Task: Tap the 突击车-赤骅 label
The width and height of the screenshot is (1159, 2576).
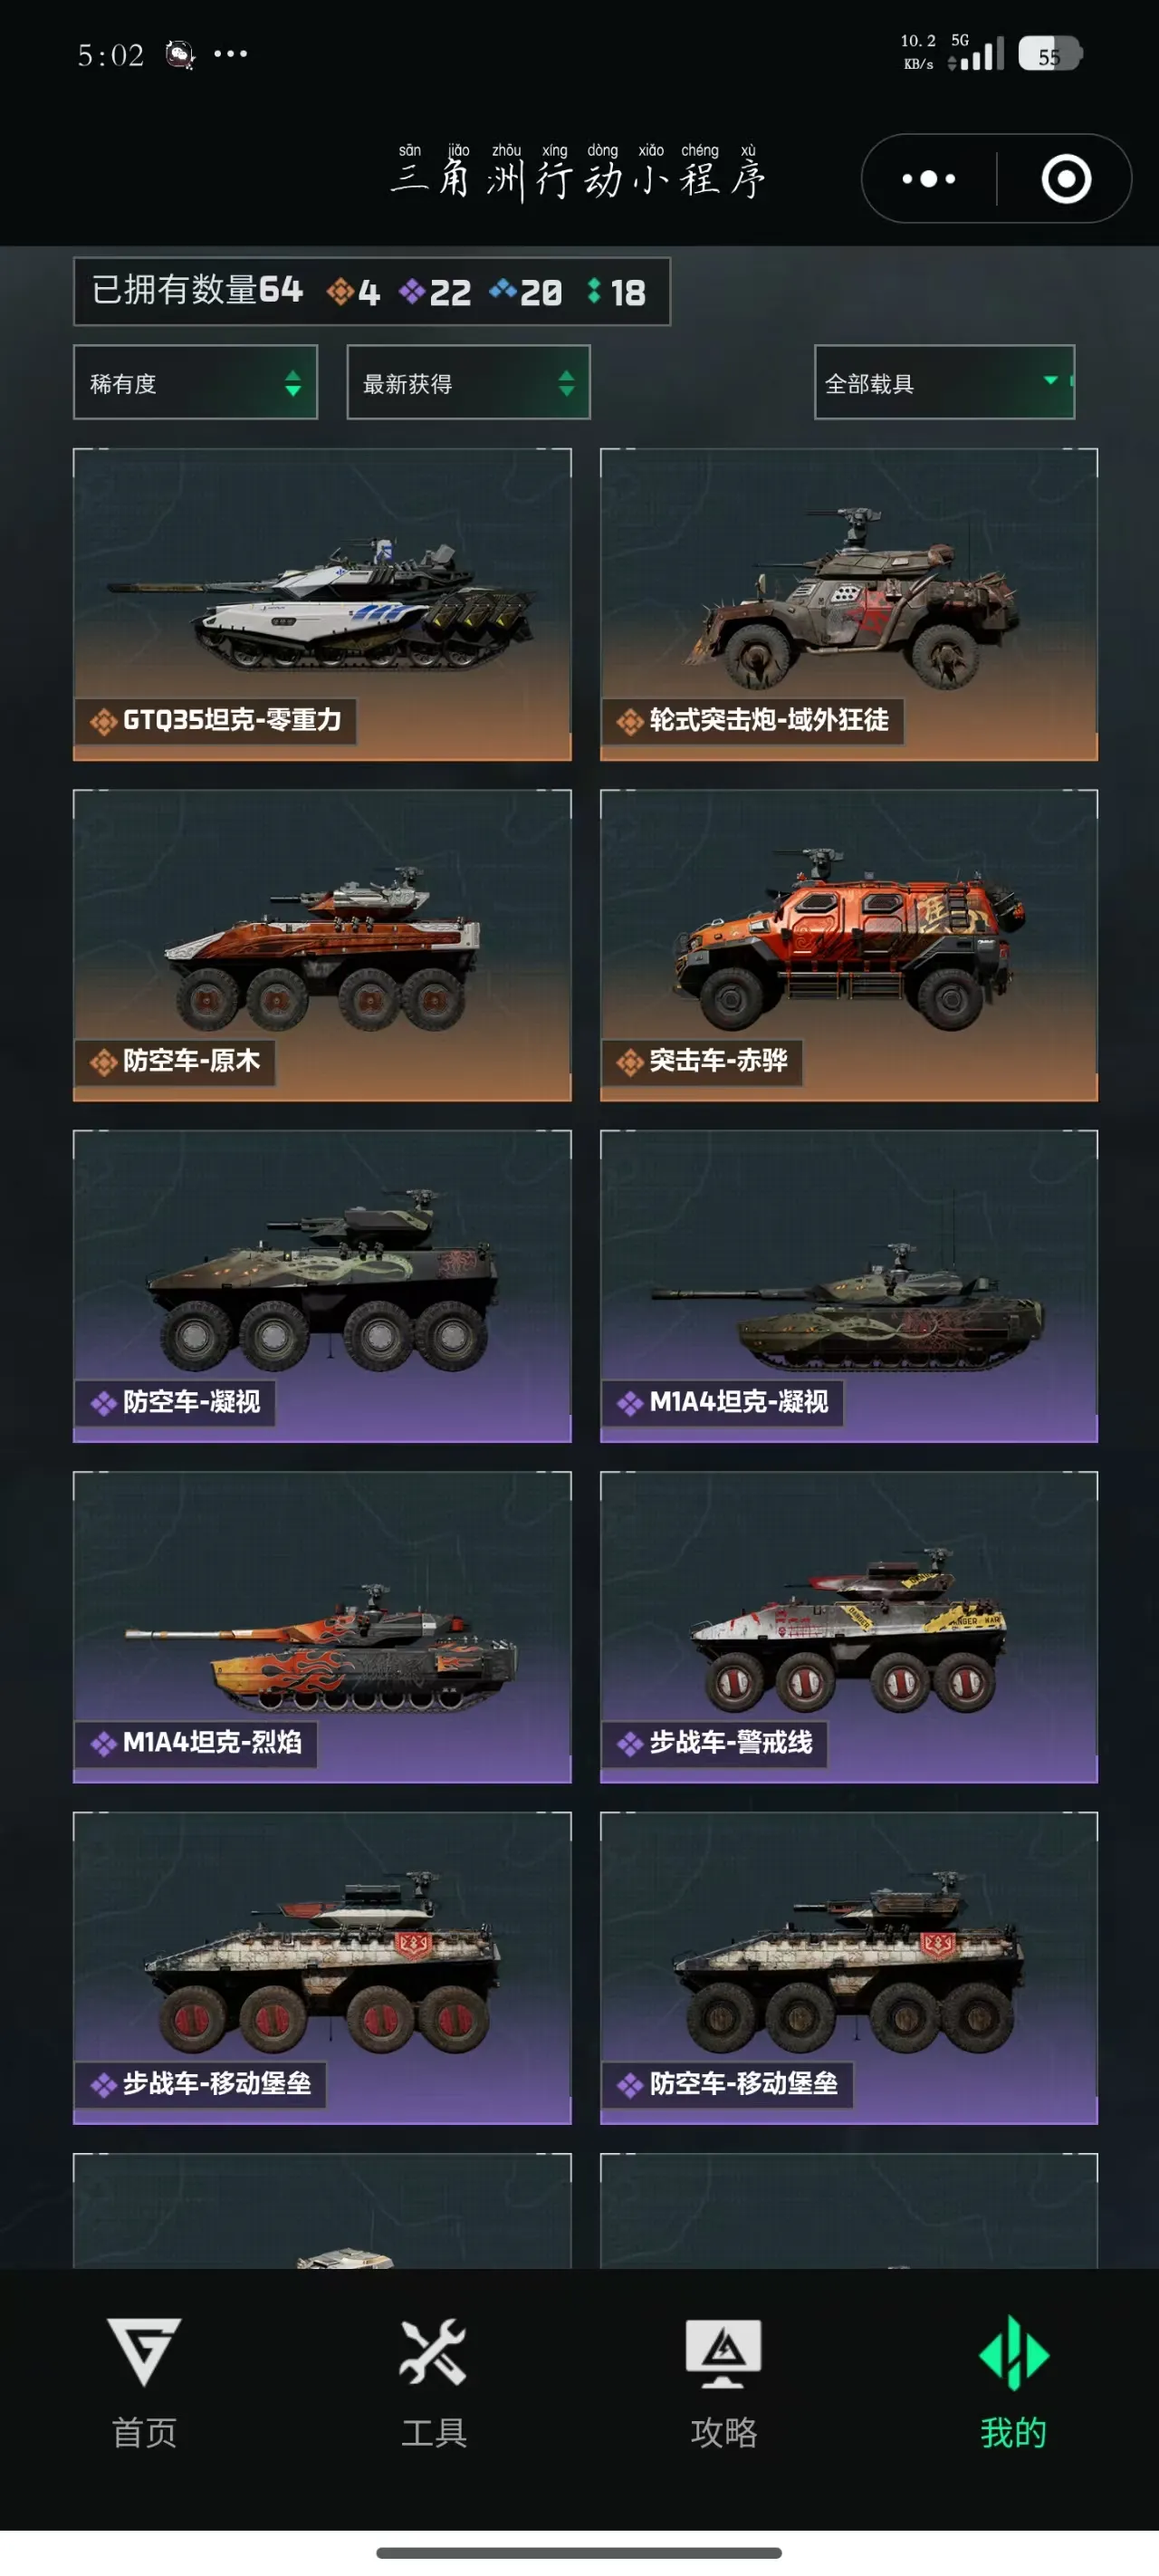Action: 718,1060
